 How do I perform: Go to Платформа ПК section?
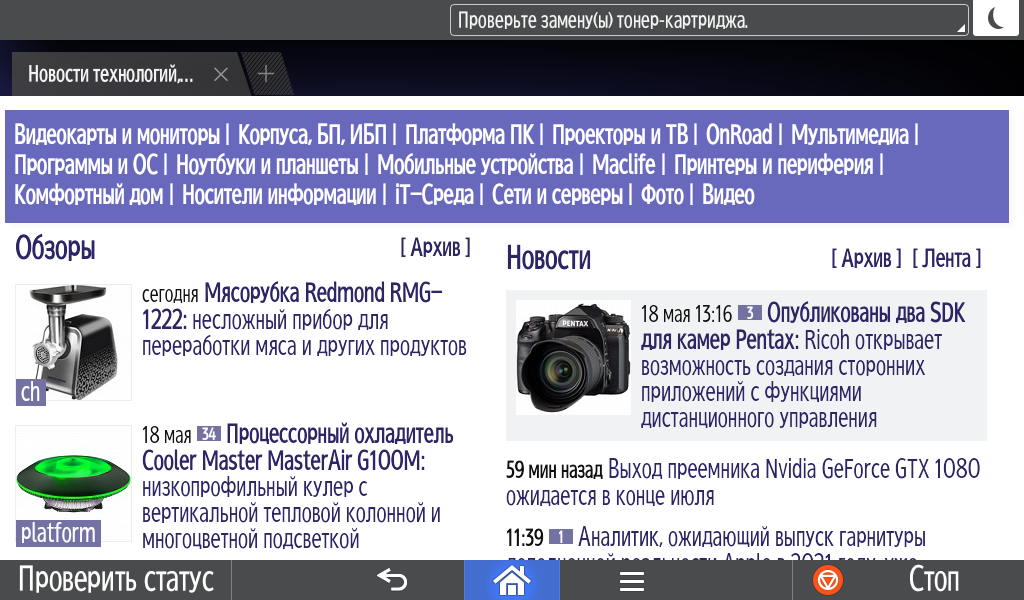click(470, 135)
